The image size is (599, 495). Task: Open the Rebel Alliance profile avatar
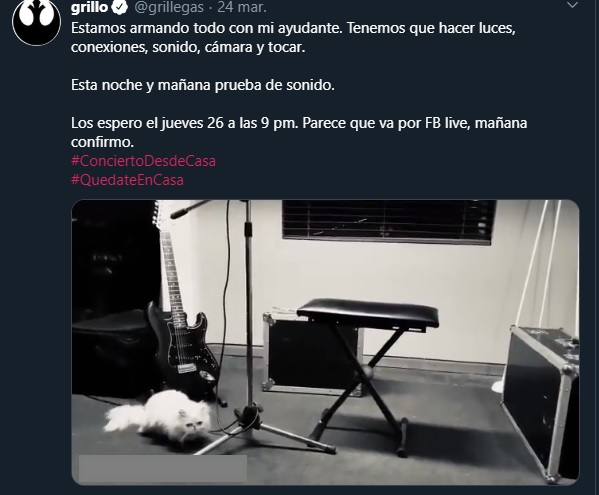37,22
